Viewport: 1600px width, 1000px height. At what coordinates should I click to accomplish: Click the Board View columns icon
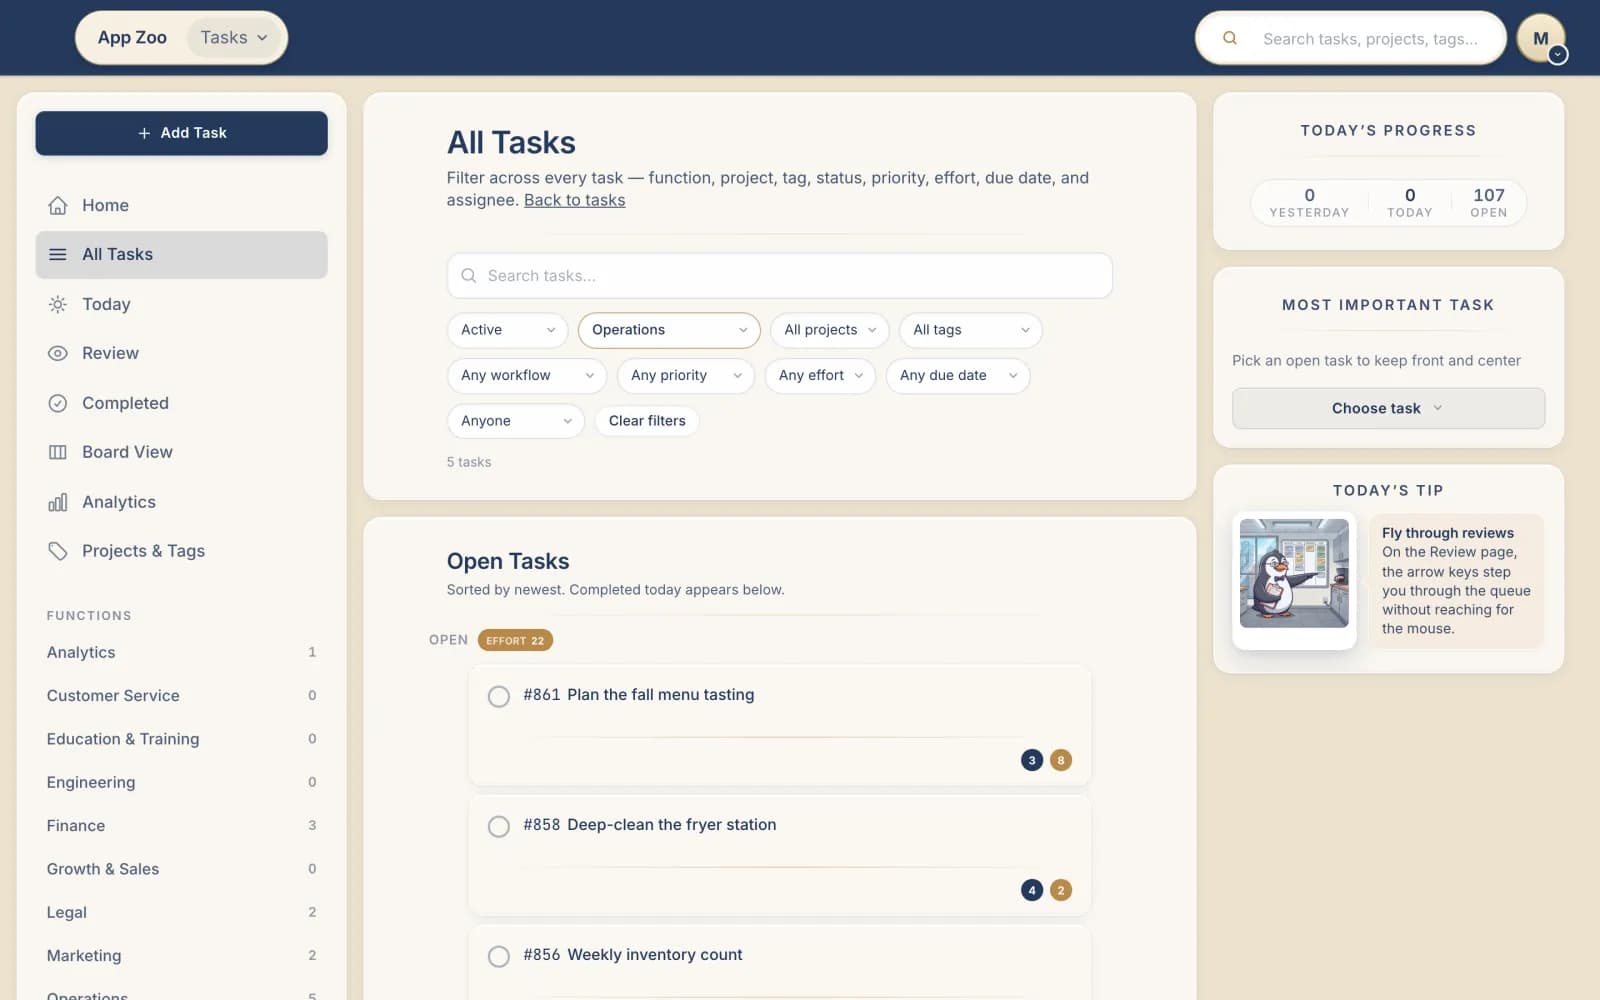58,452
